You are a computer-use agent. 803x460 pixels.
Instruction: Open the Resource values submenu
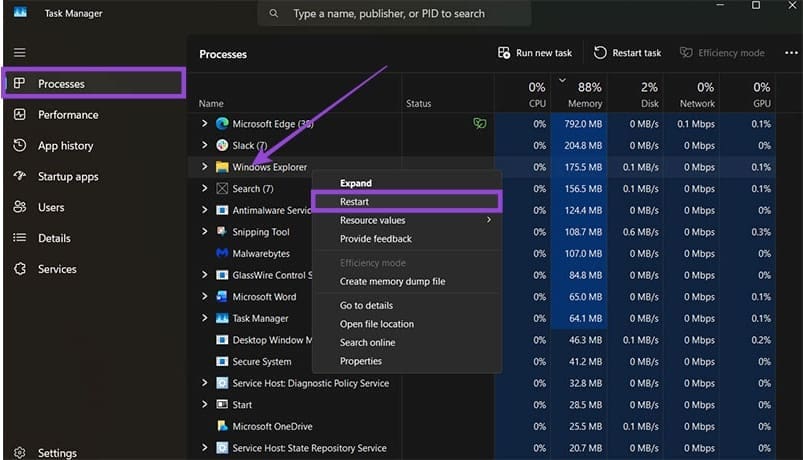click(407, 220)
